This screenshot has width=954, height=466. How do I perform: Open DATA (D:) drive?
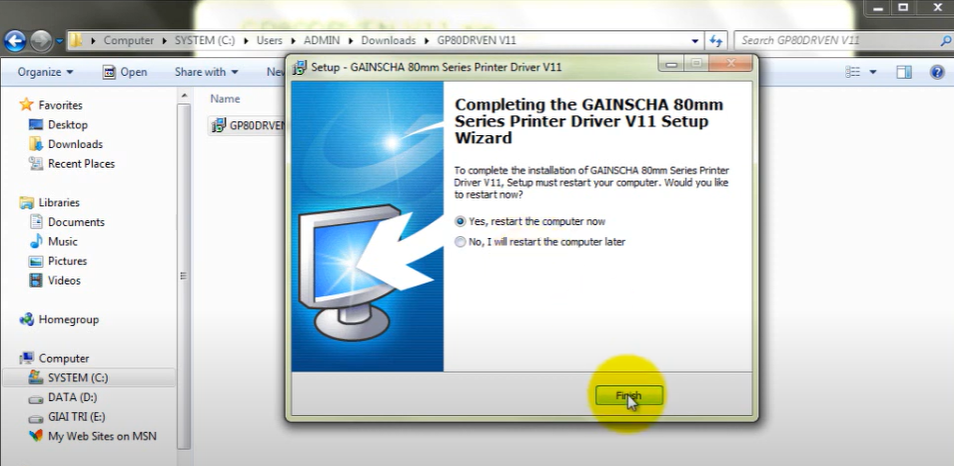tap(63, 397)
